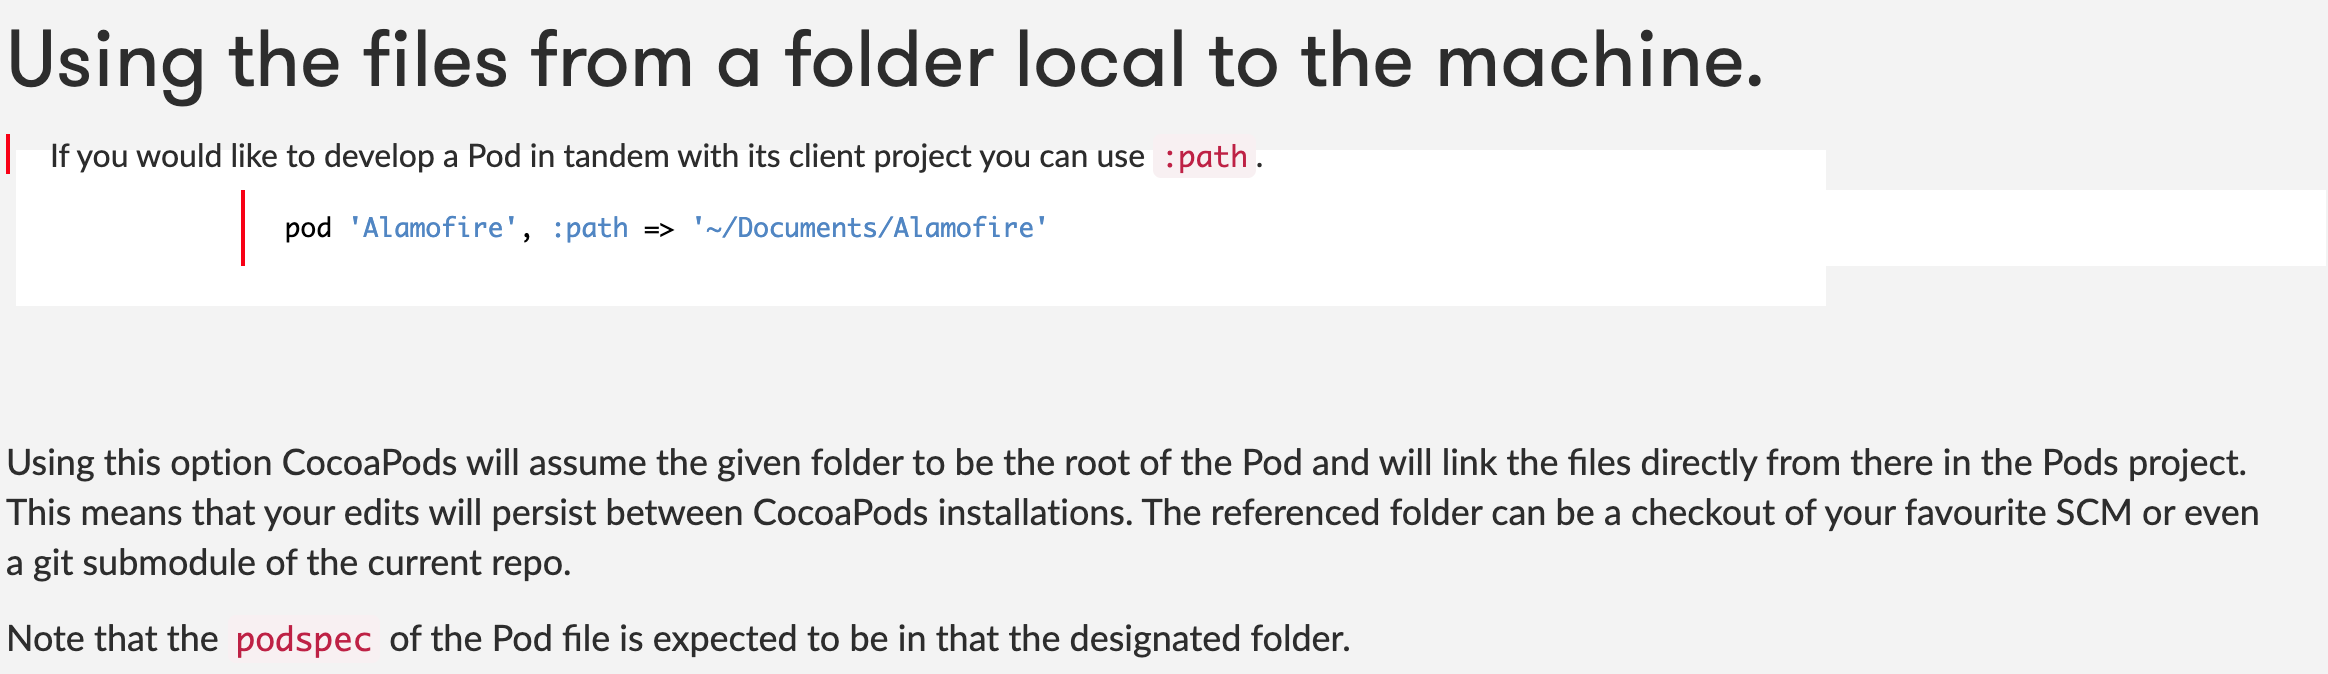
Task: Click the phrase 'designated folder' in last line
Action: coord(1207,639)
